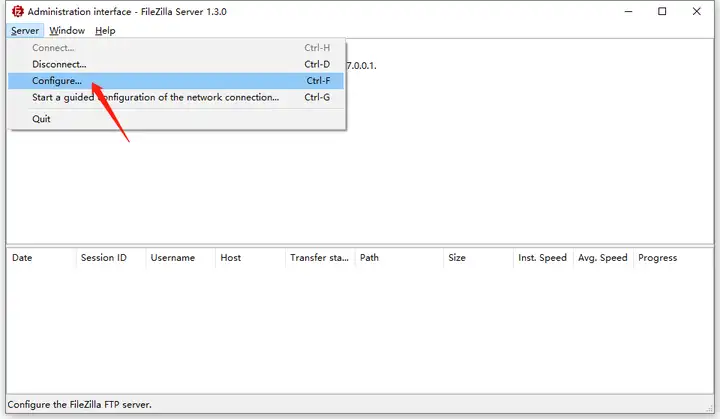Choose Configure... in the Server menu
The height and width of the screenshot is (419, 720).
click(176, 81)
